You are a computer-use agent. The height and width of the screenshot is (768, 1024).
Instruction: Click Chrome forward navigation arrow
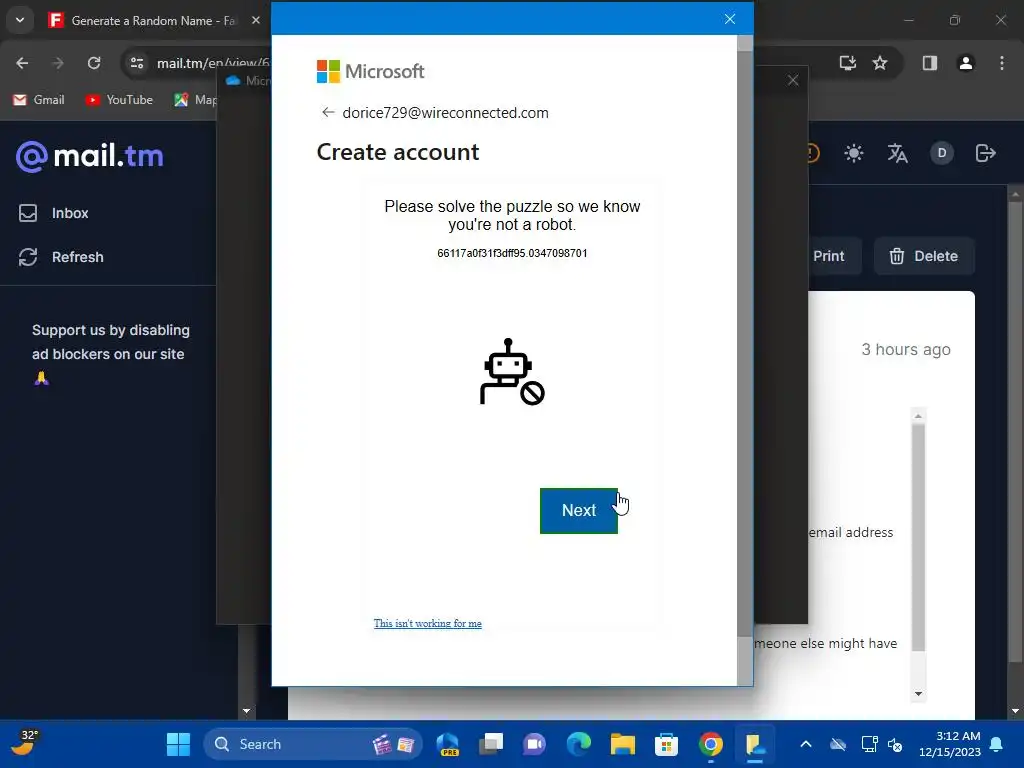(58, 63)
